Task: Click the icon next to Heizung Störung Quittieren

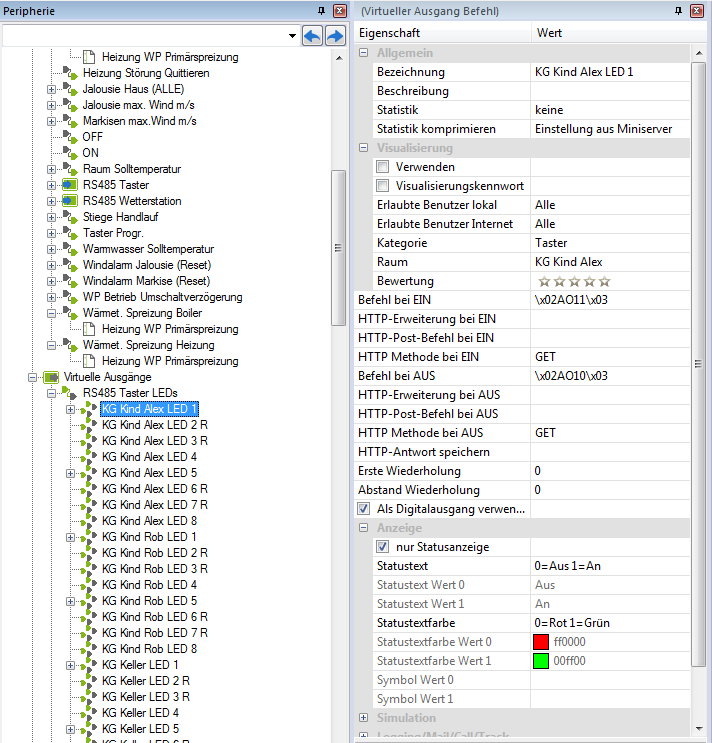Action: tap(70, 73)
